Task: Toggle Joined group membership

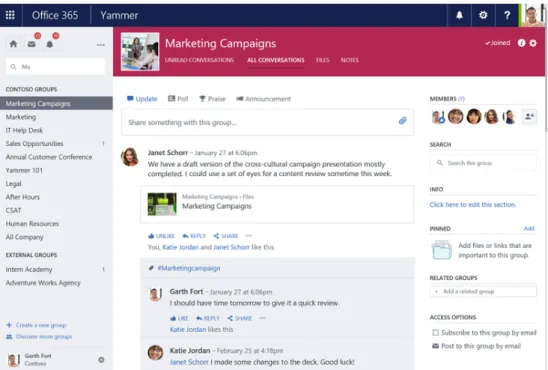Action: (x=498, y=43)
